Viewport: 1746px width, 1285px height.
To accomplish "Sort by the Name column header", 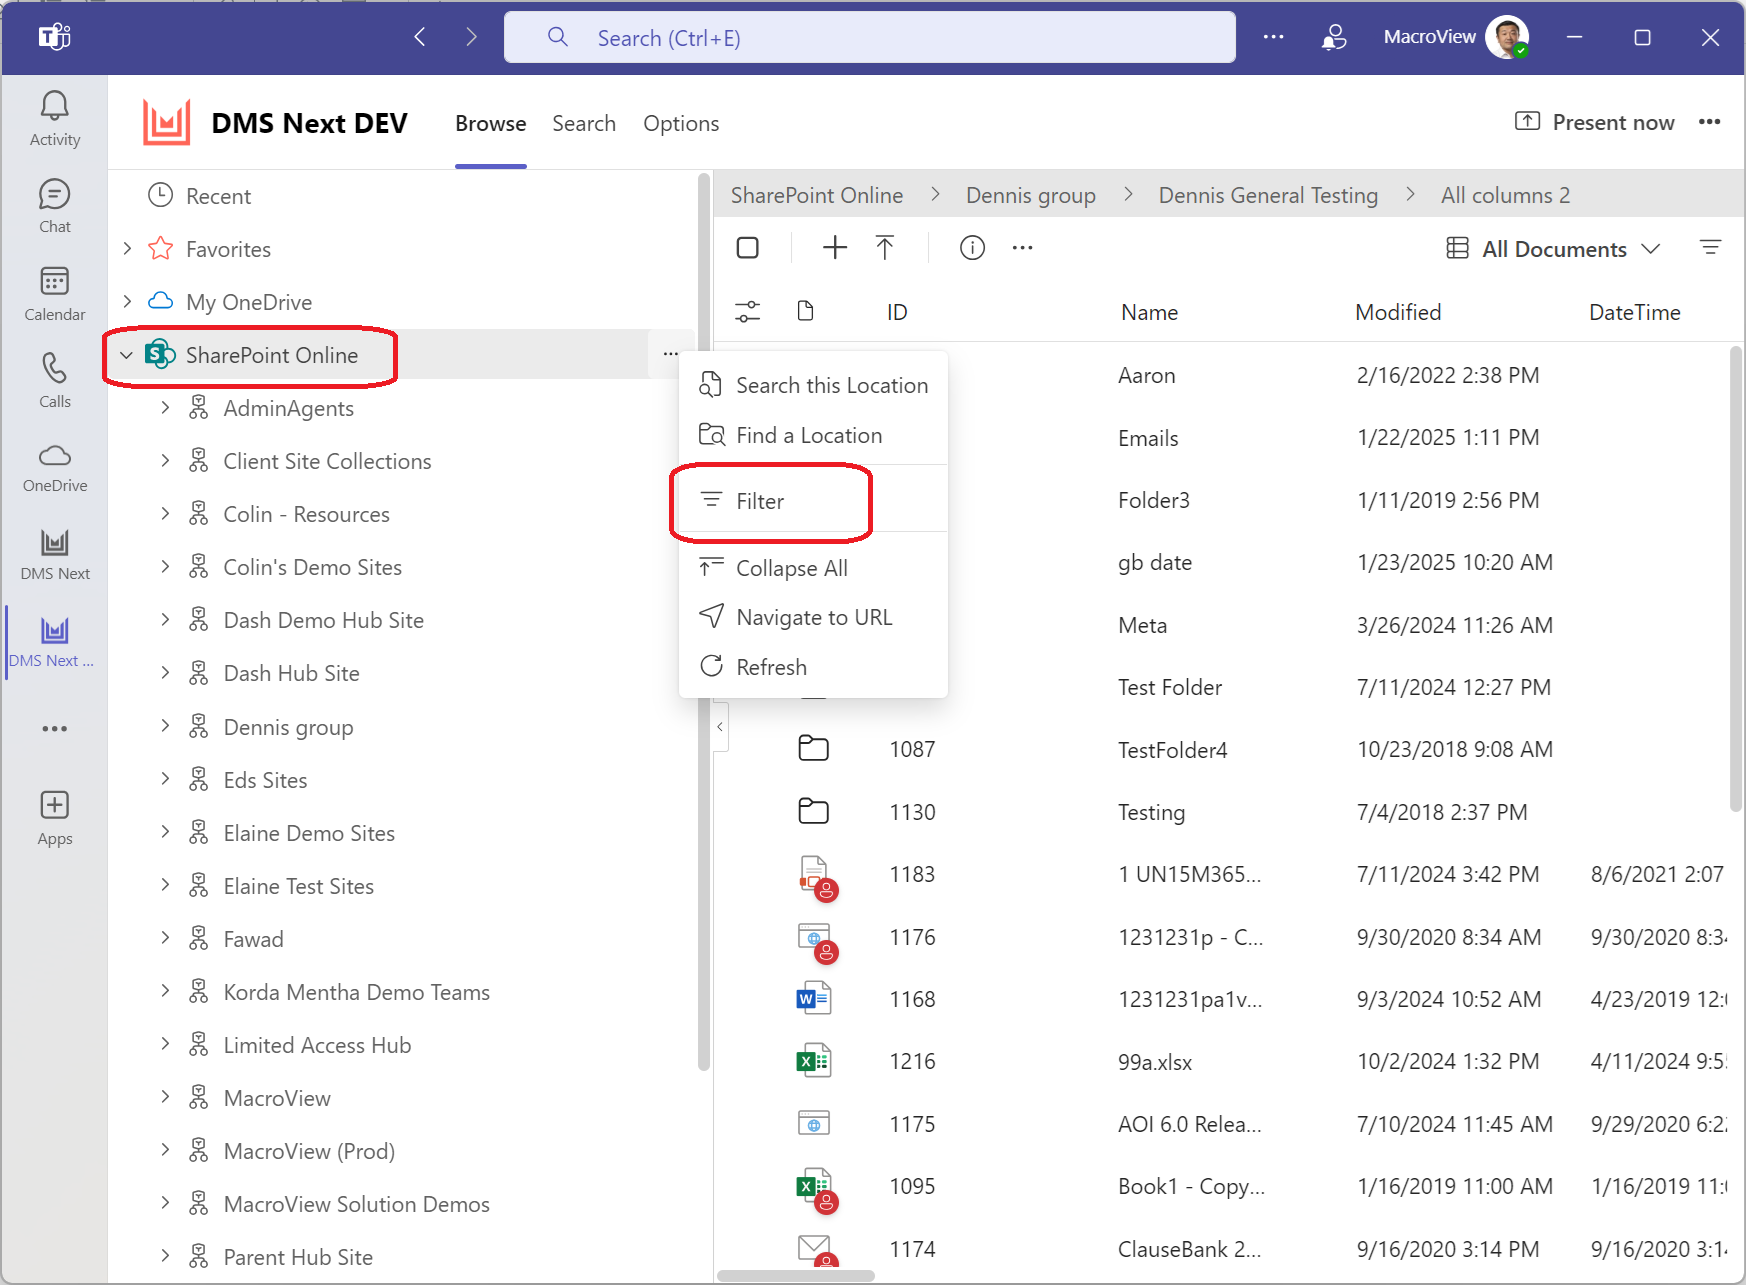I will [x=1149, y=312].
